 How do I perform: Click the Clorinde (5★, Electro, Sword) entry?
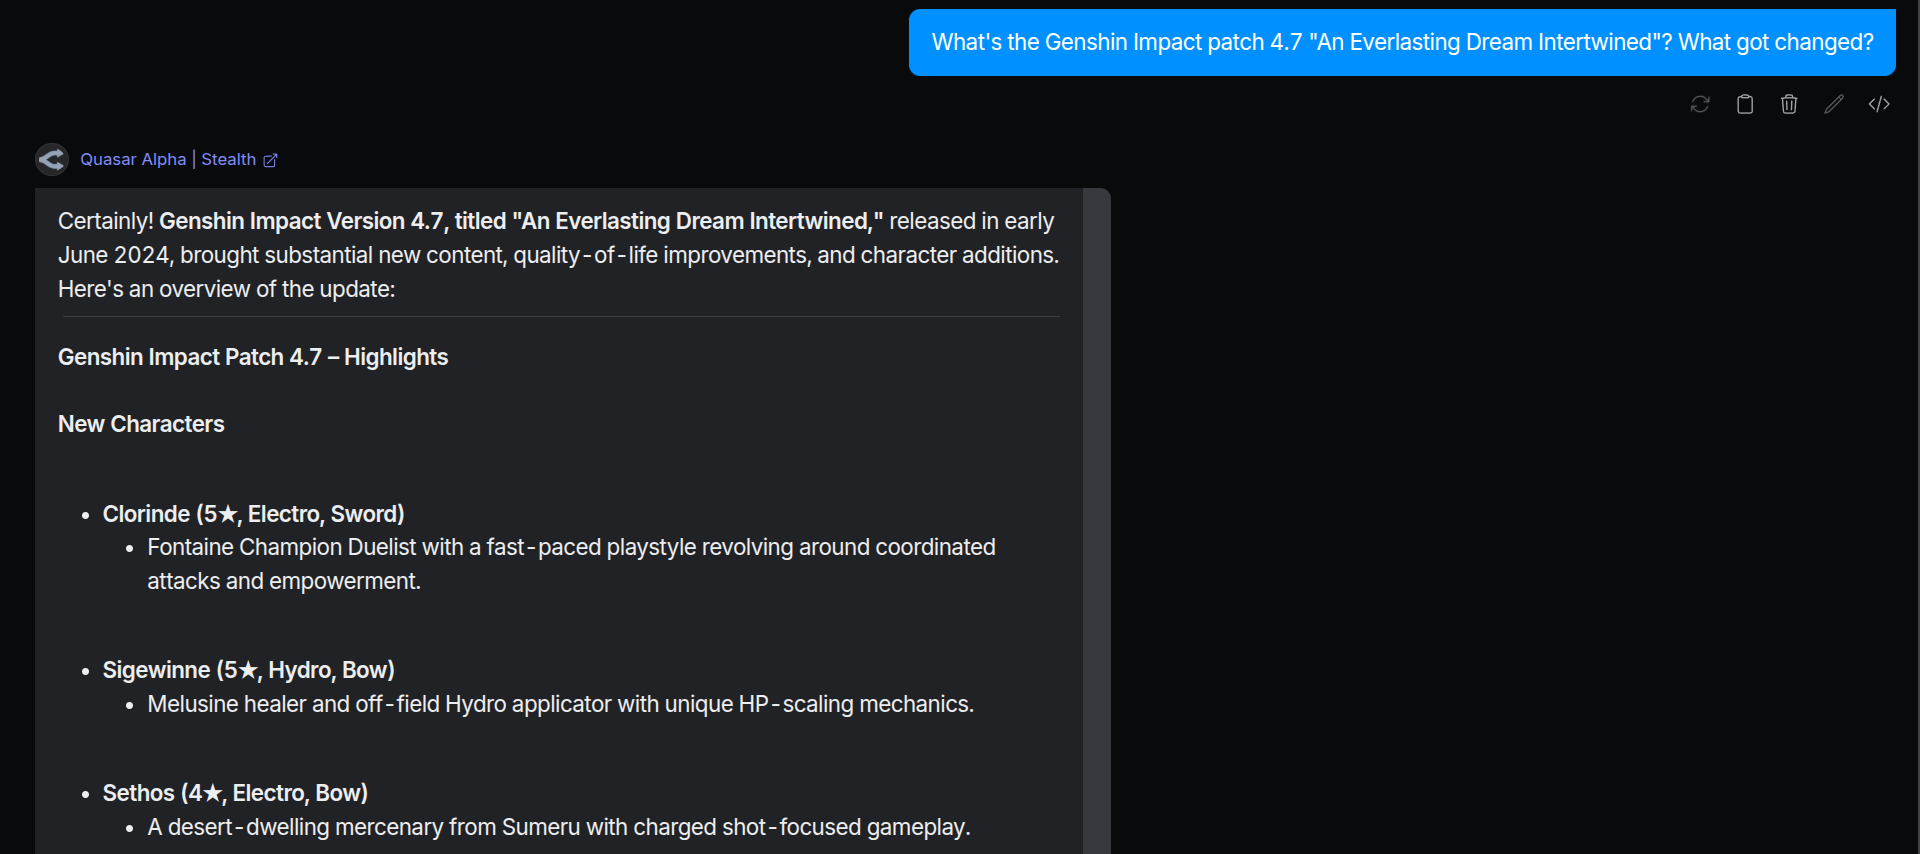[x=253, y=514]
